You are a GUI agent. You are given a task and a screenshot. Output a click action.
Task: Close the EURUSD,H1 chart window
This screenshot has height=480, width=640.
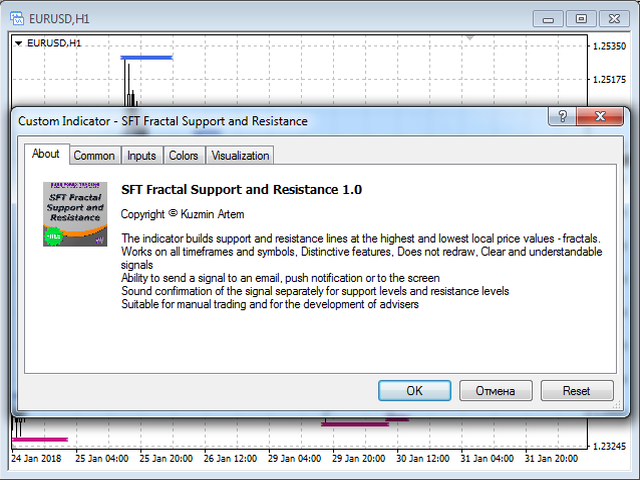coord(614,19)
